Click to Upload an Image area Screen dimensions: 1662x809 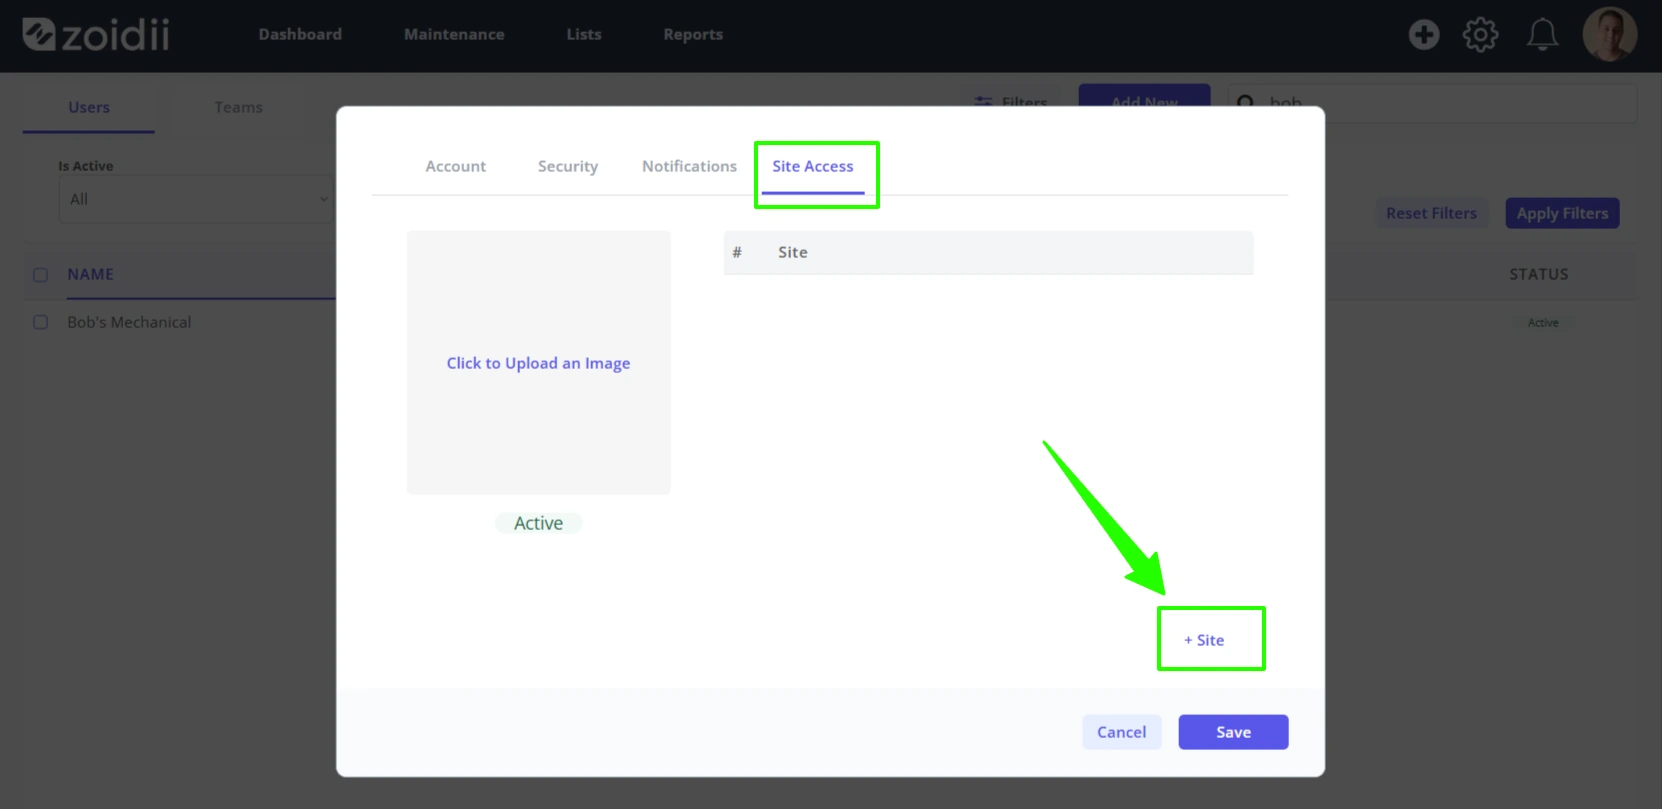coord(538,363)
